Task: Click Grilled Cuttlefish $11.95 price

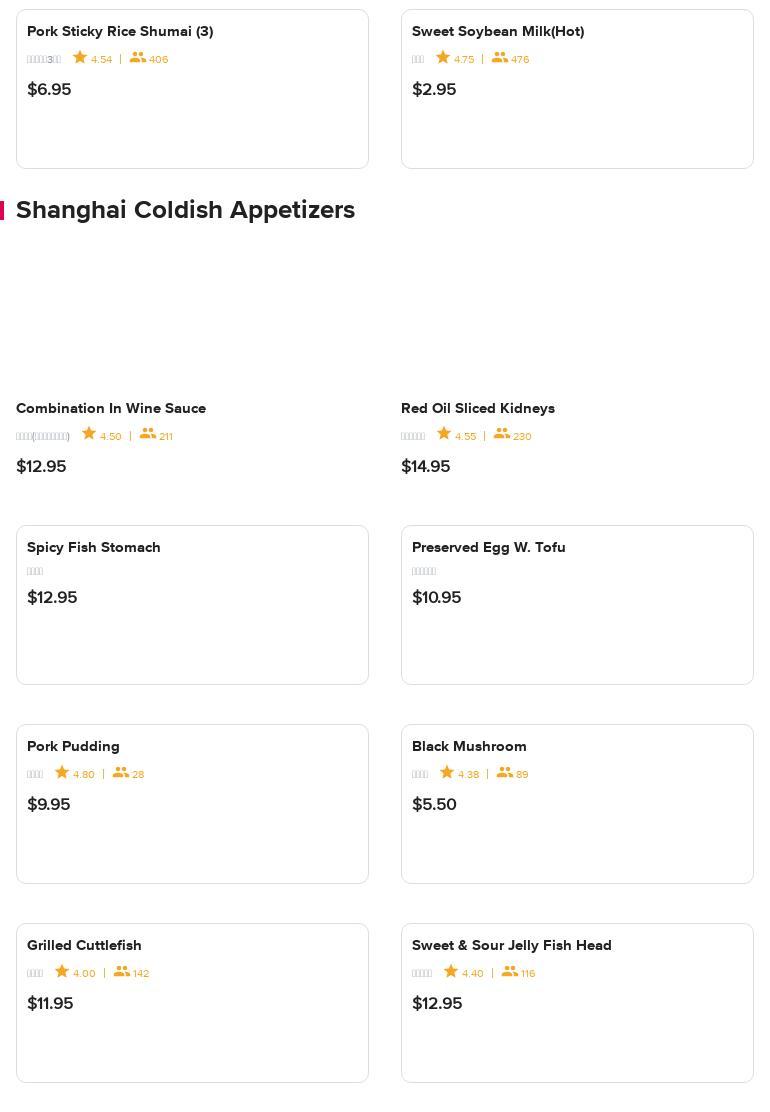Action: (50, 1003)
